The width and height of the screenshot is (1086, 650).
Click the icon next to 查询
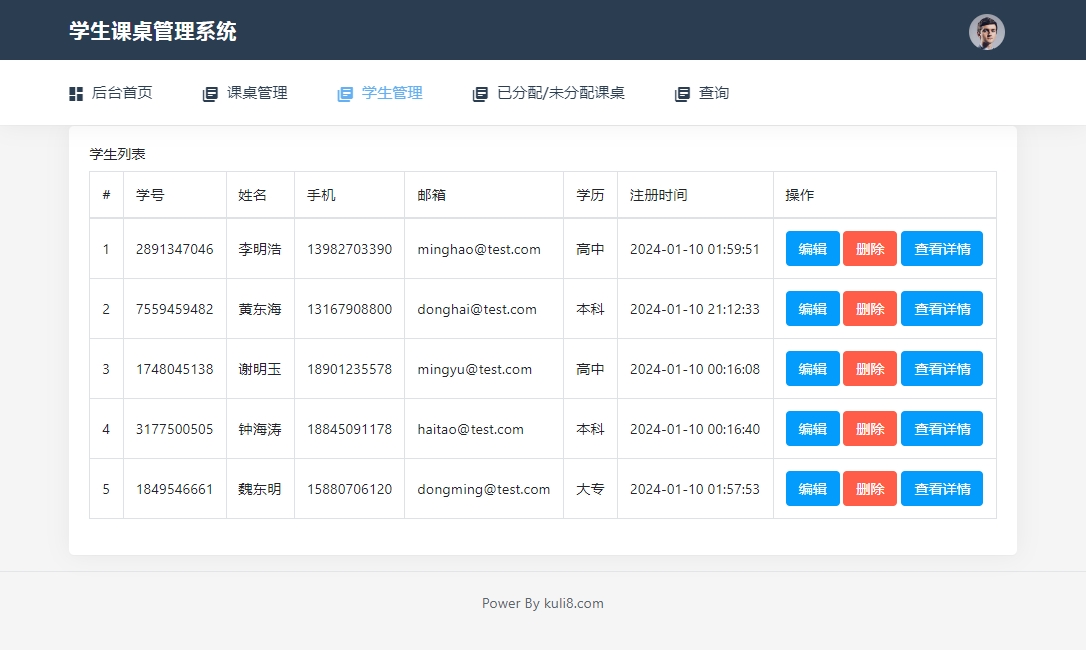[x=682, y=94]
